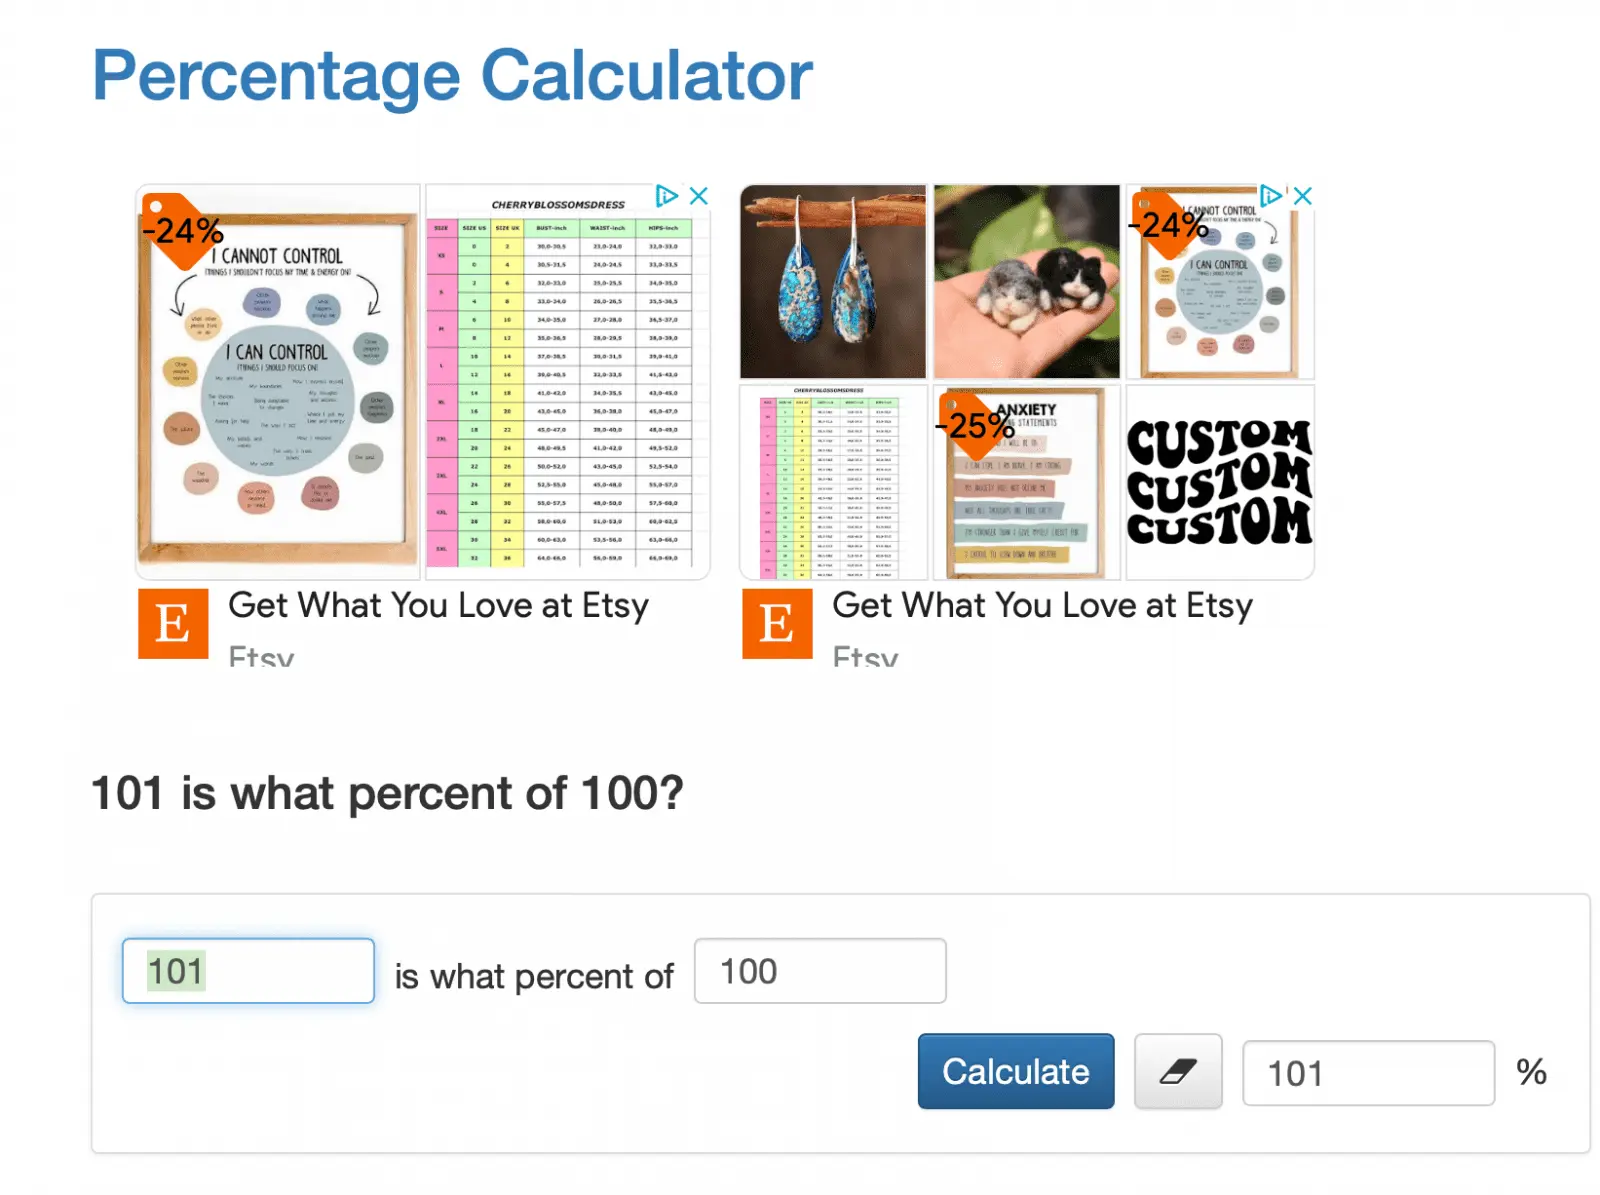Close the left Etsy ad
This screenshot has height=1195, width=1600.
pos(699,196)
